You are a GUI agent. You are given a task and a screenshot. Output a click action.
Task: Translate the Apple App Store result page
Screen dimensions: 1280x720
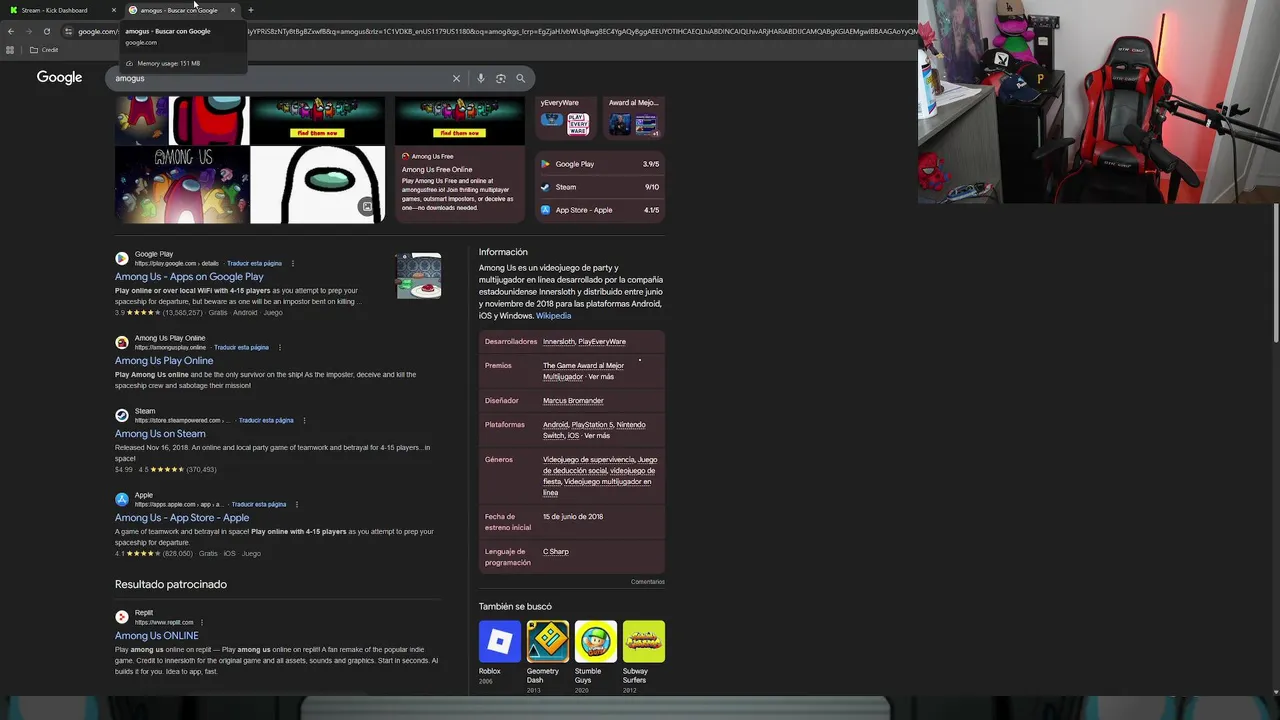[259, 505]
